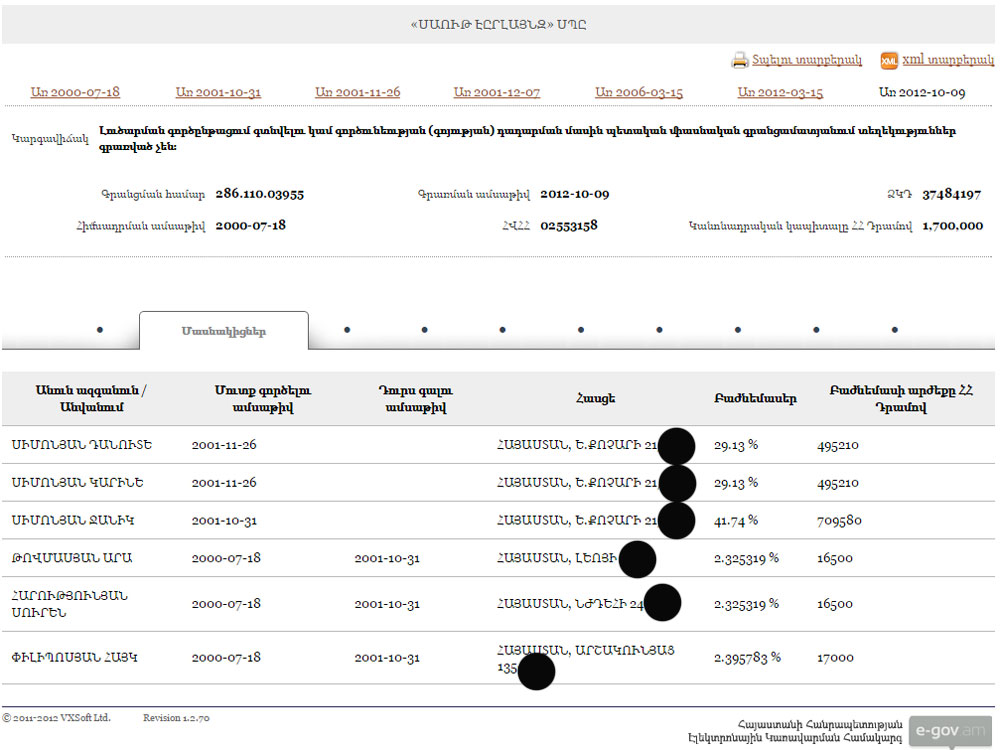Click the Հասցե column header
Viewport: 1000px width, 750px height.
click(595, 399)
